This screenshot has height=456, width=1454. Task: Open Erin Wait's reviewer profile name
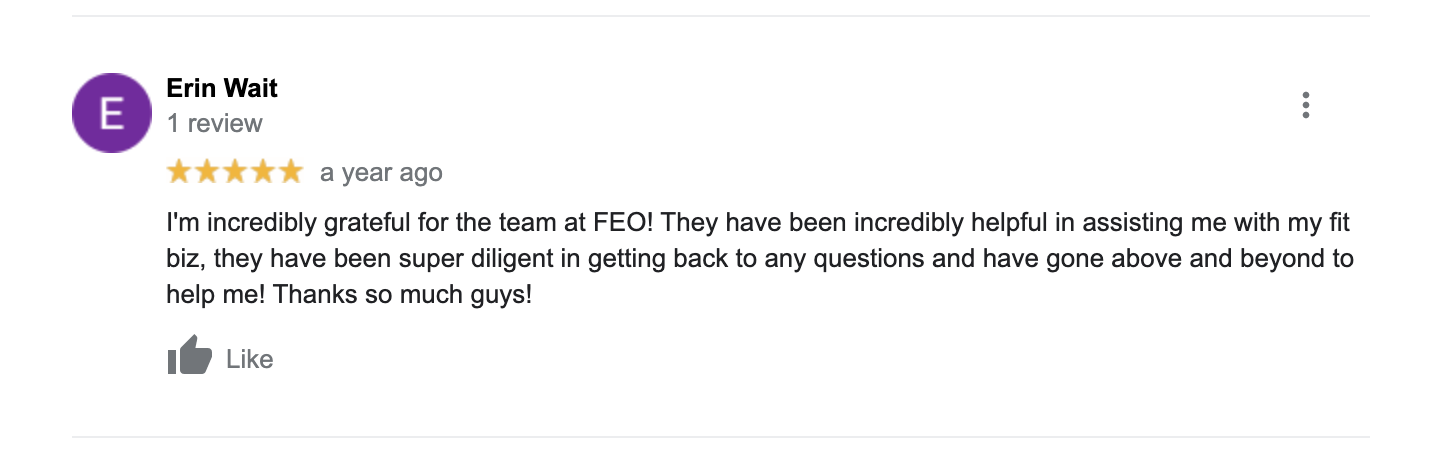(222, 88)
